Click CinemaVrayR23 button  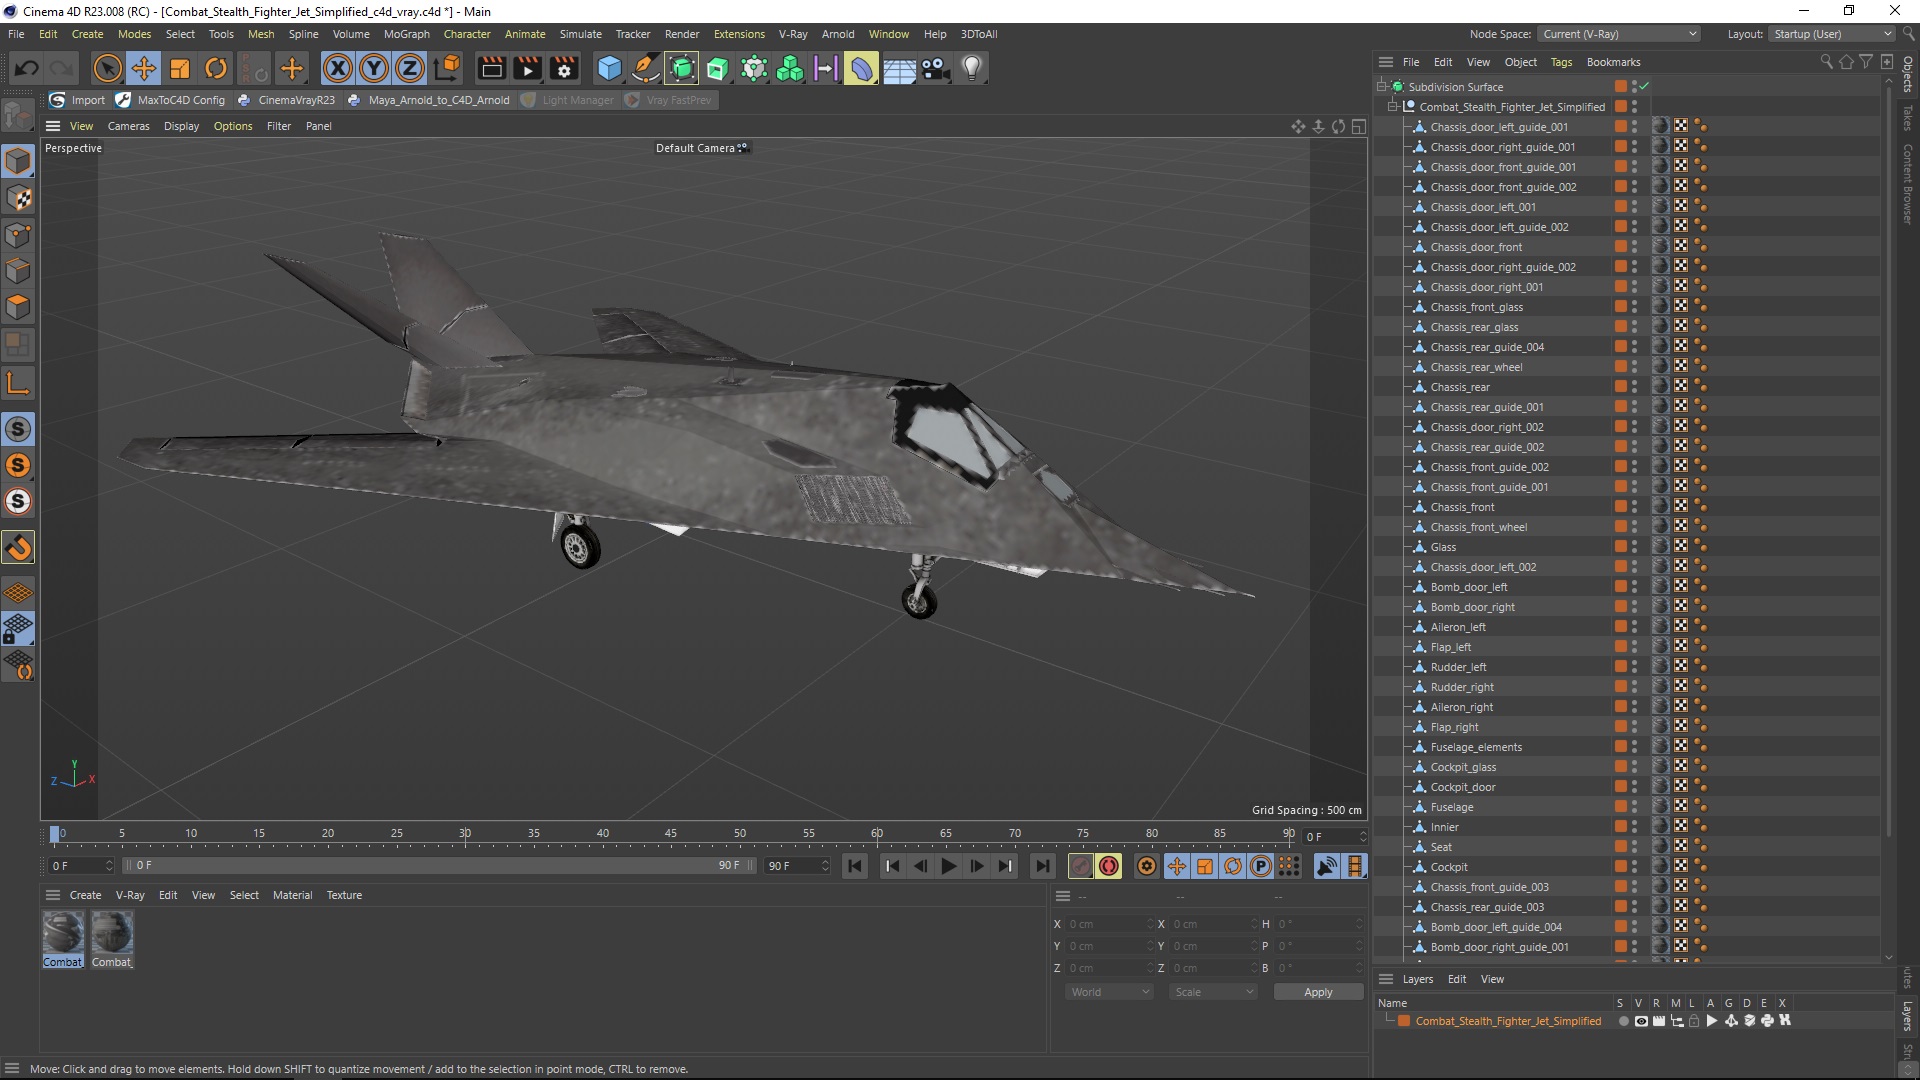[286, 100]
